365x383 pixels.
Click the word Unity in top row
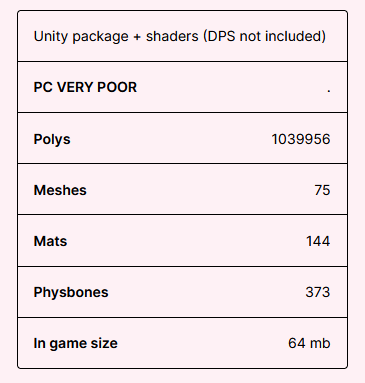(51, 36)
